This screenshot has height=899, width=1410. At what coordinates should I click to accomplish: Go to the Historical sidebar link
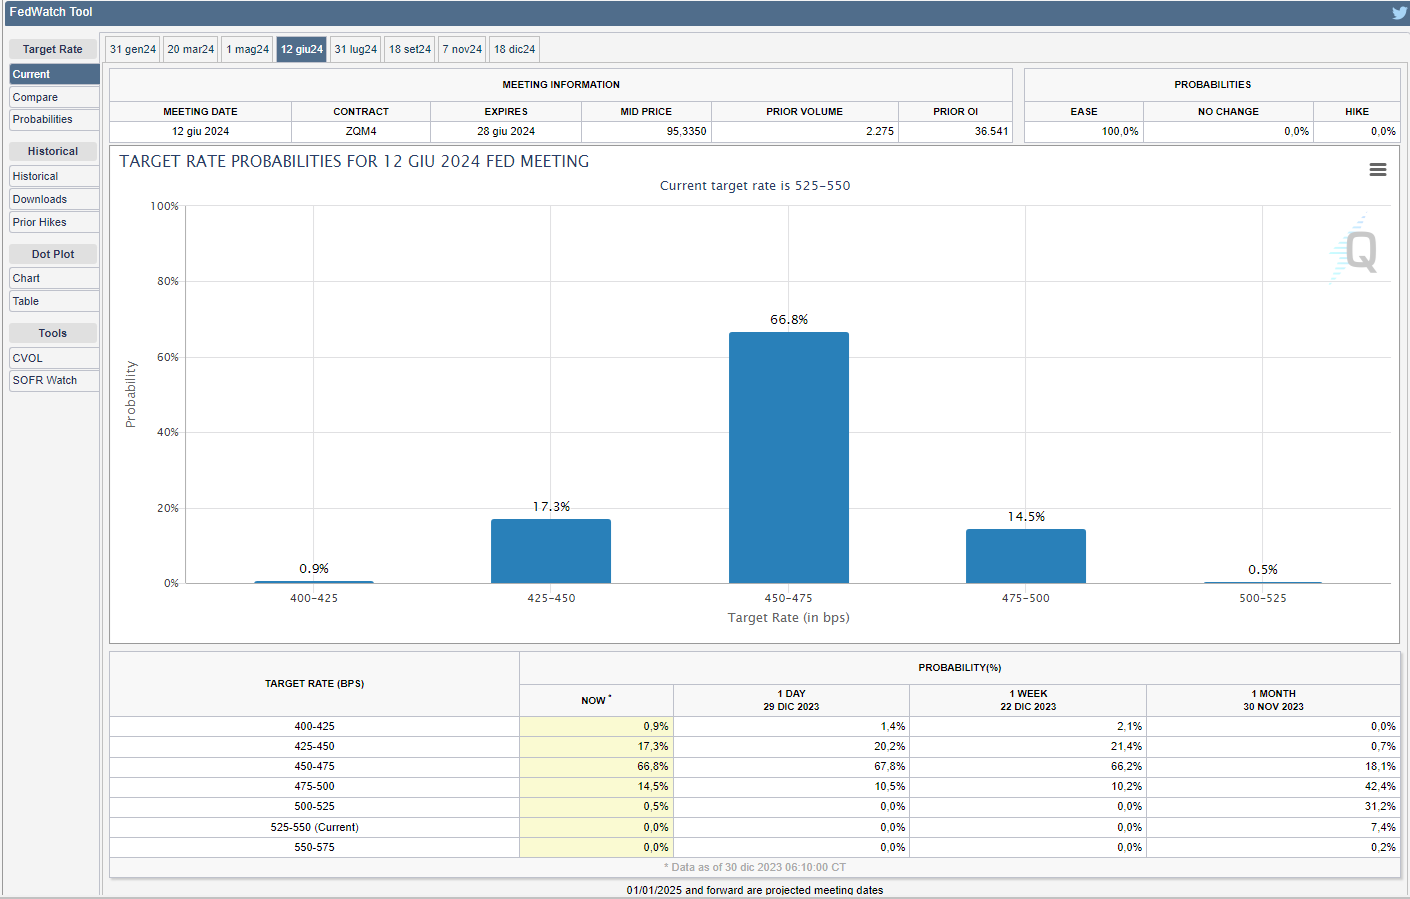click(x=54, y=176)
